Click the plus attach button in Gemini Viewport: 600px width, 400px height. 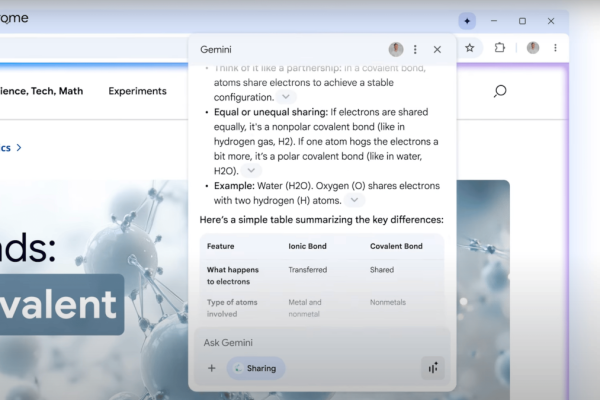tap(212, 368)
